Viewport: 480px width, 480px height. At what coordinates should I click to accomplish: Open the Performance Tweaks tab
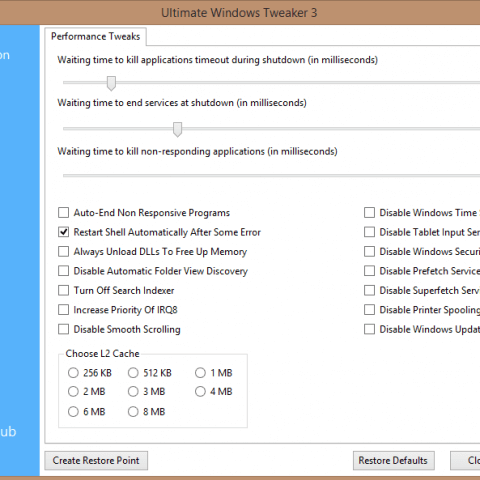[95, 36]
